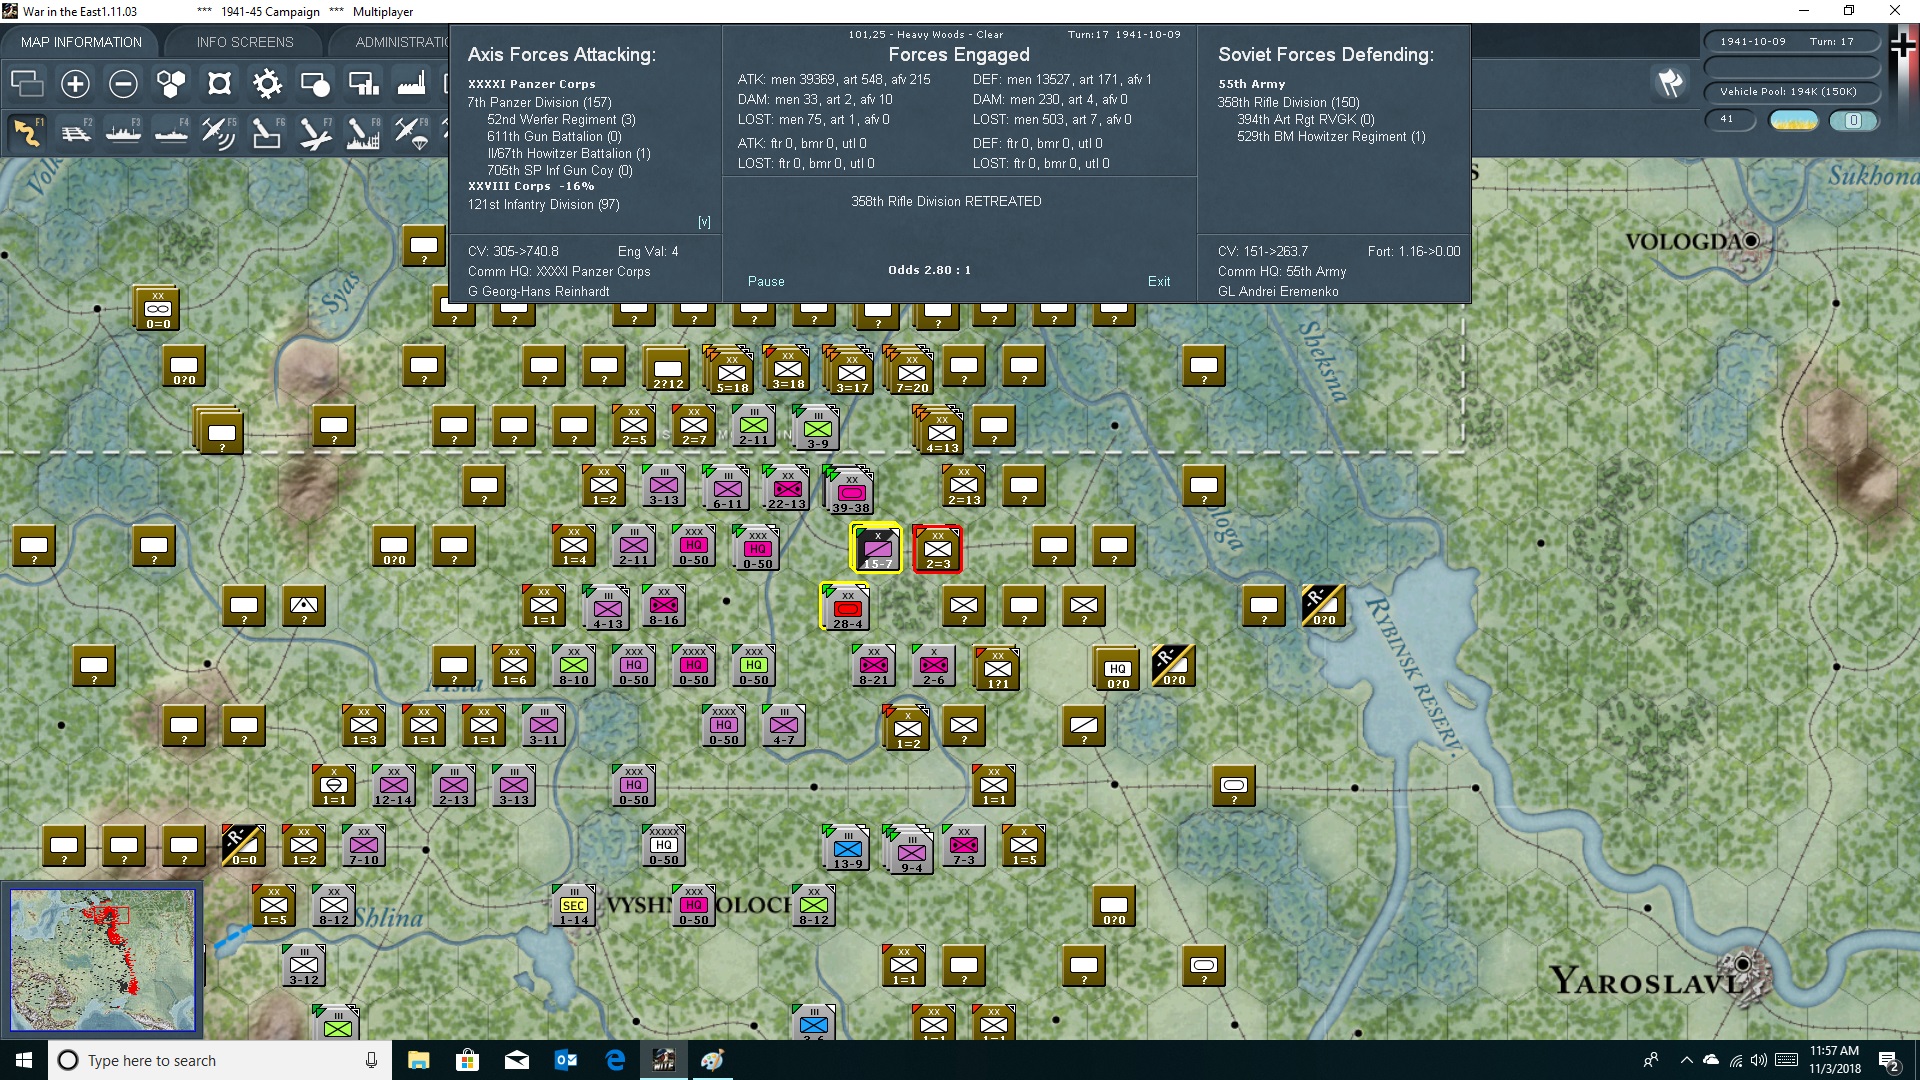Select the F2 rail move mode

click(x=75, y=132)
